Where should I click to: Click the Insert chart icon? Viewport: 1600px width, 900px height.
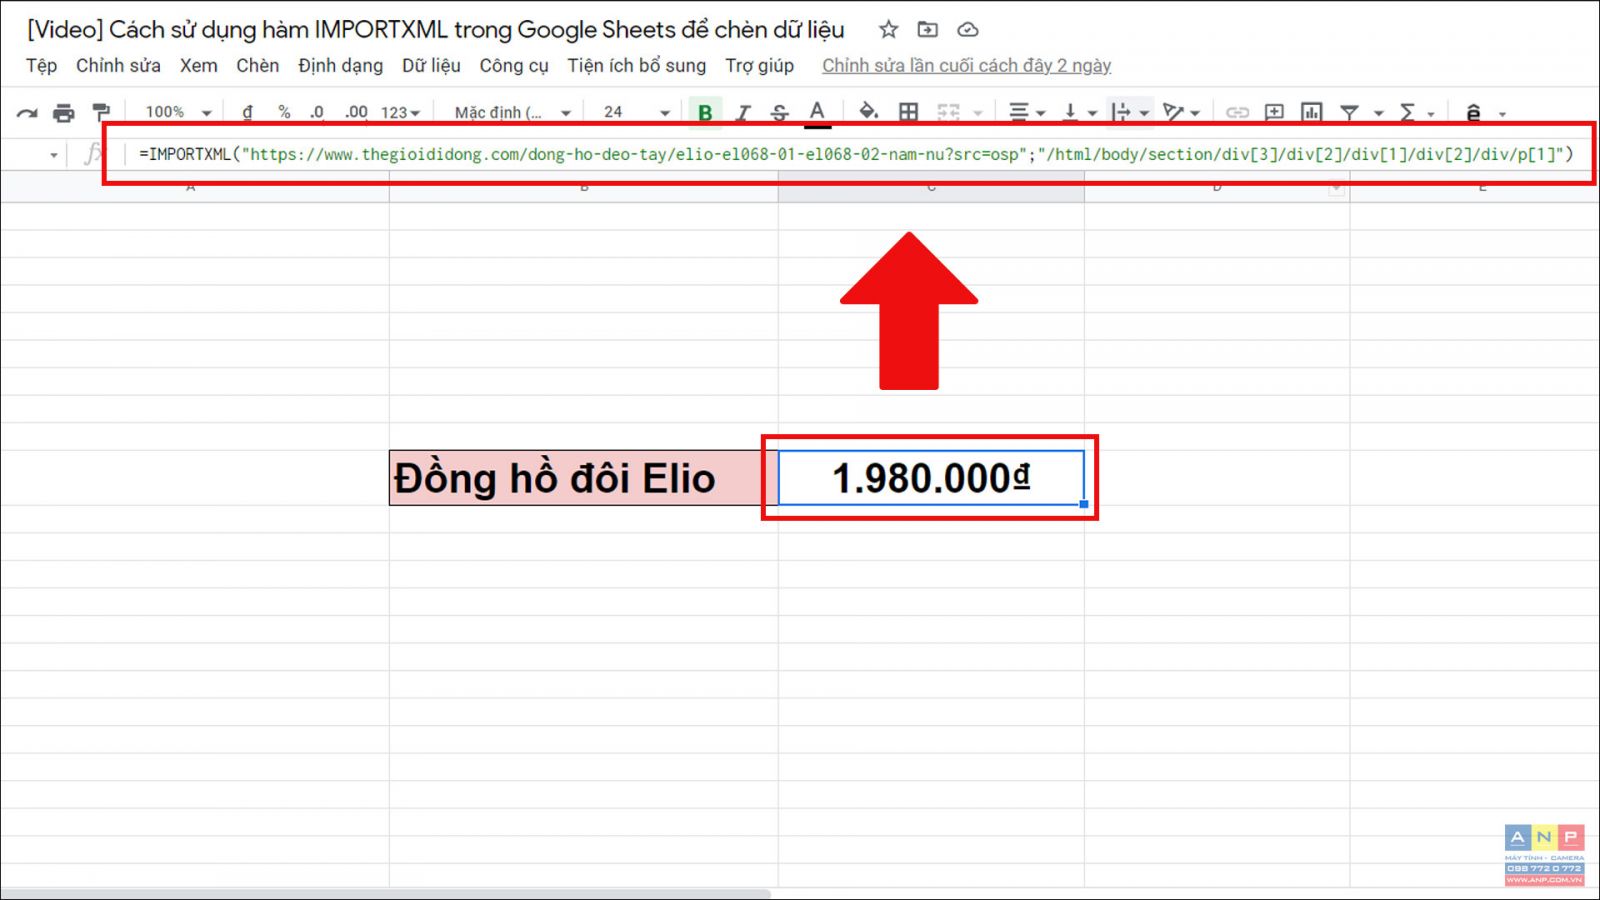(1311, 112)
